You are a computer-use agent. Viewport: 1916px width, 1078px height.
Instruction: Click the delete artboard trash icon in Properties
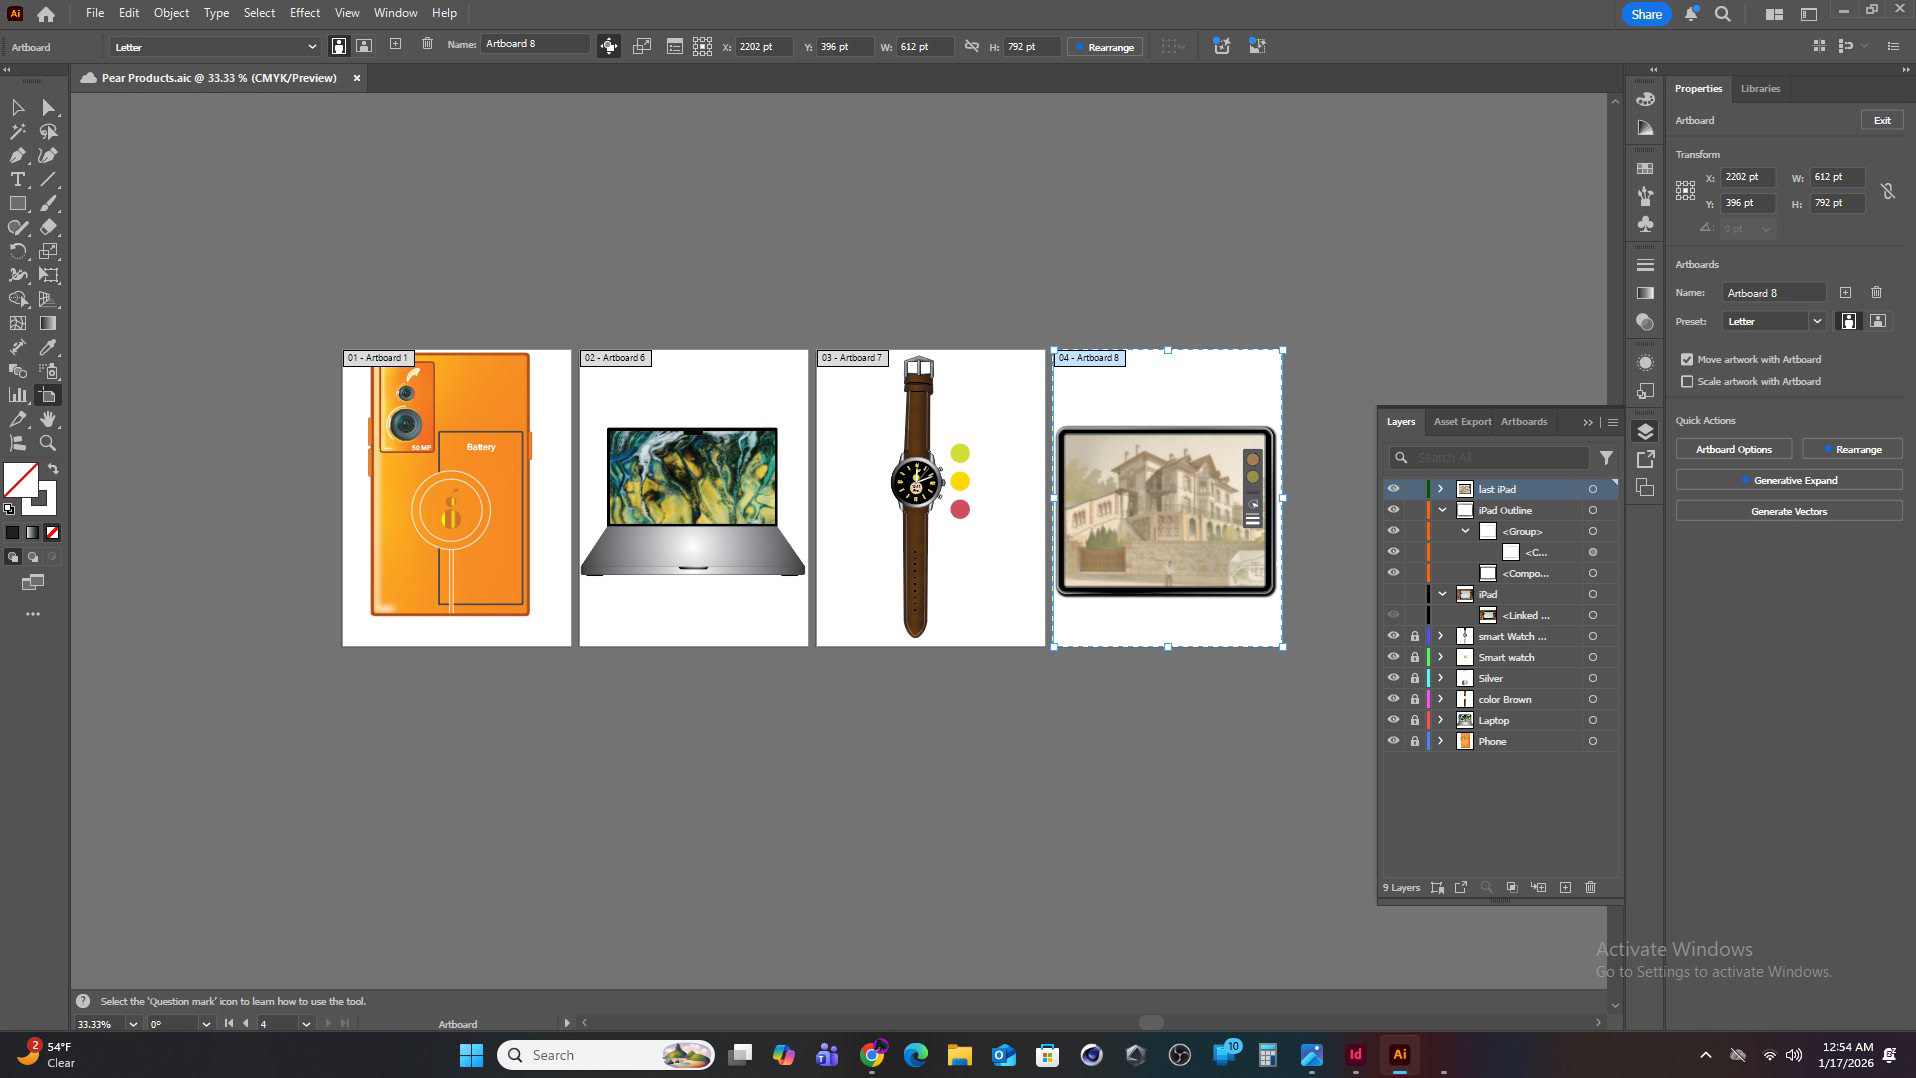coord(1876,293)
